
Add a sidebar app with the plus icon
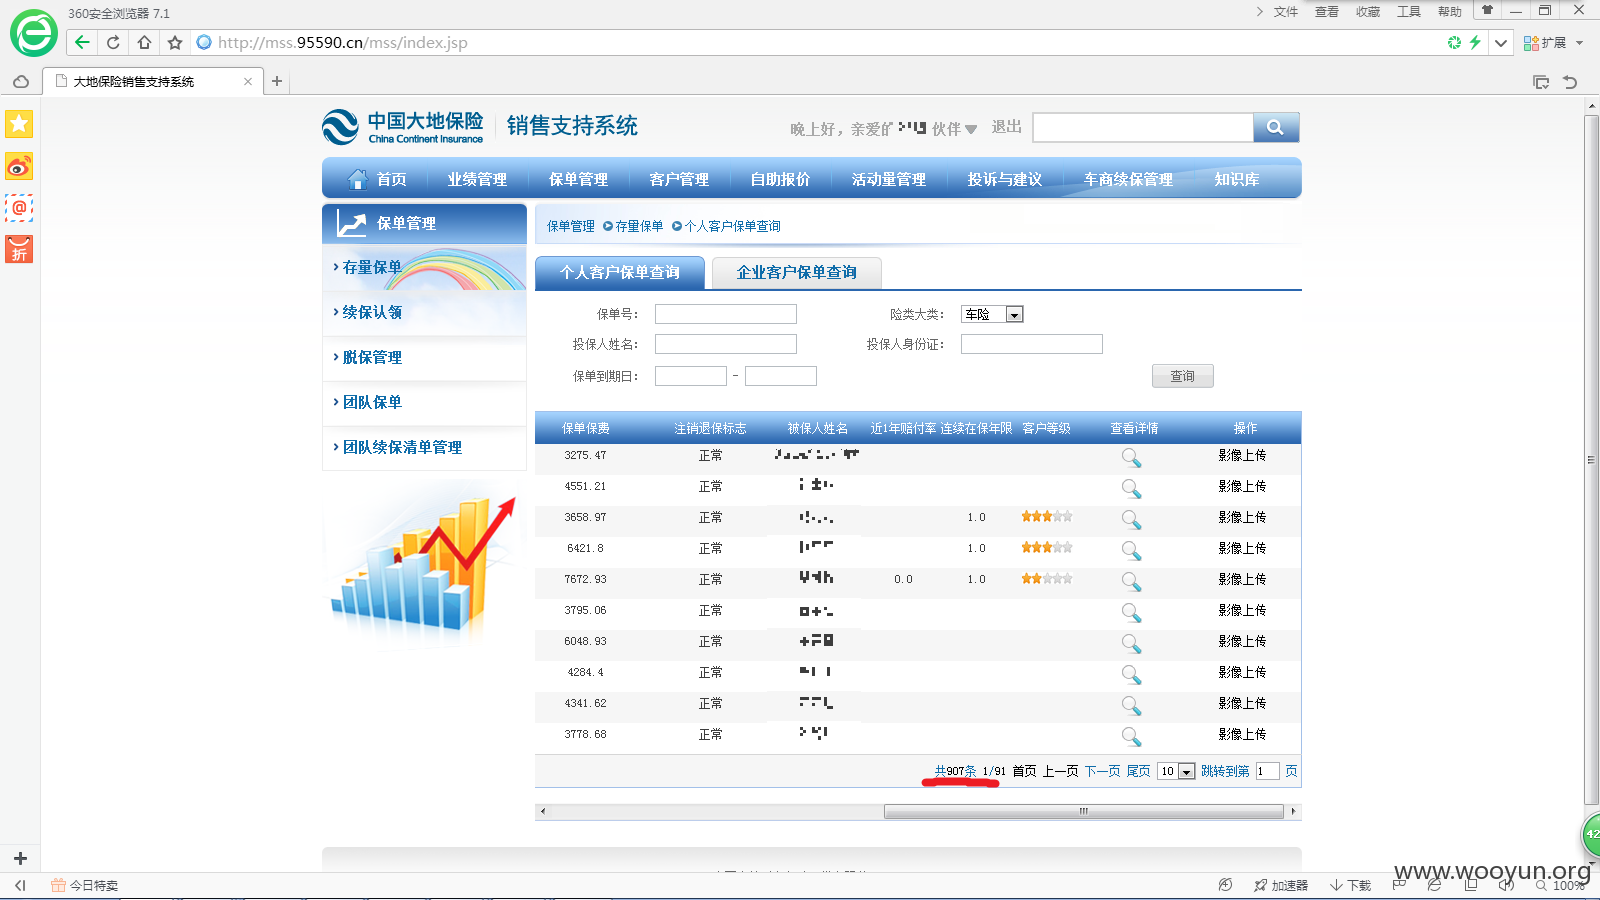(20, 858)
